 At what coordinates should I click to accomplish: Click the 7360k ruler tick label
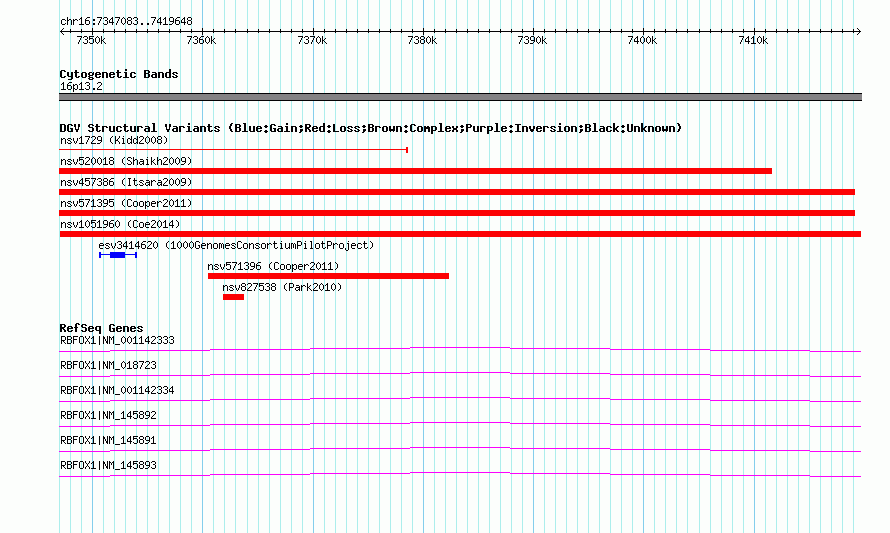[201, 41]
